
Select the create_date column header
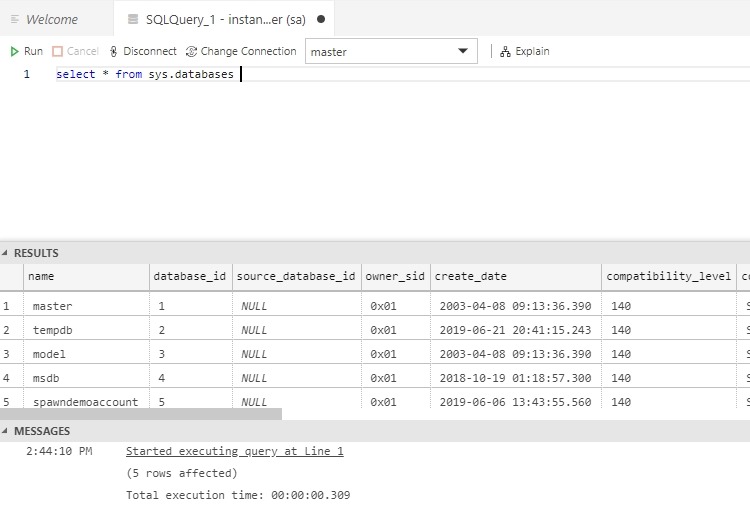click(470, 276)
